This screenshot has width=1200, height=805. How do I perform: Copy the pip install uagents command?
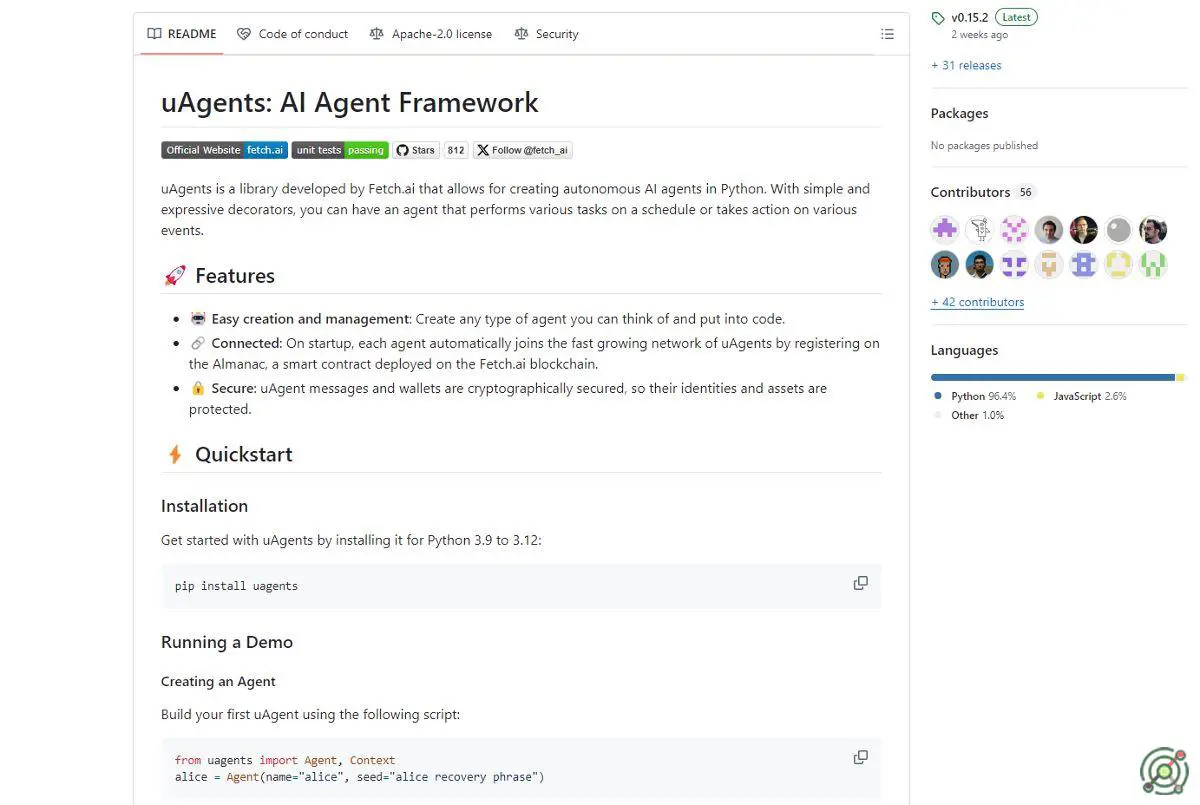pyautogui.click(x=860, y=583)
